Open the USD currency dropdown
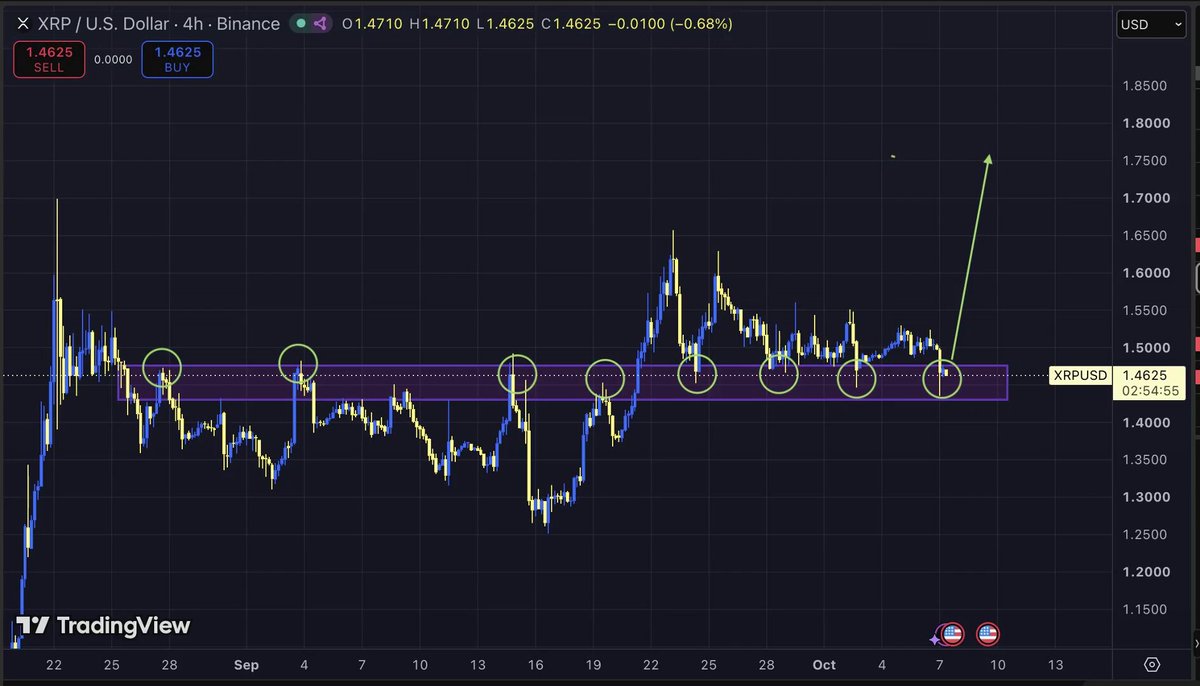 click(1150, 24)
